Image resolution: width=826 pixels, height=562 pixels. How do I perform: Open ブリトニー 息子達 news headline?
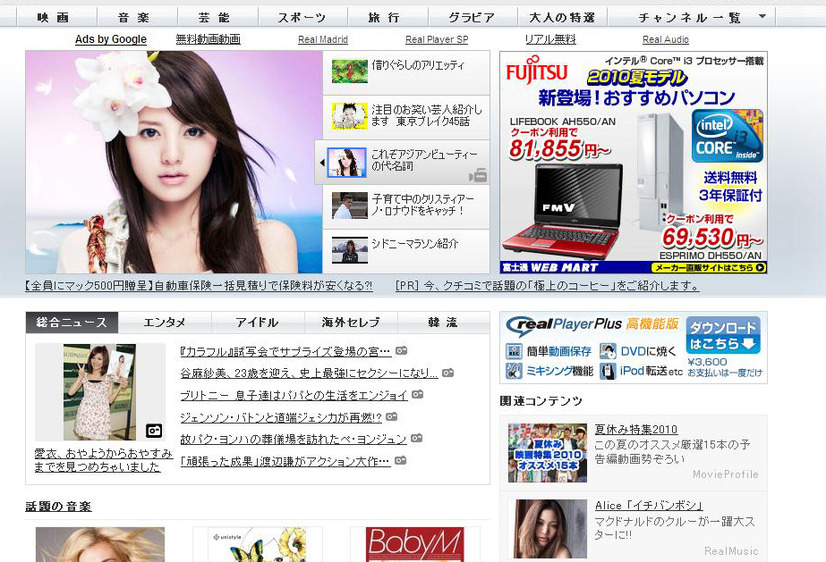tap(293, 395)
